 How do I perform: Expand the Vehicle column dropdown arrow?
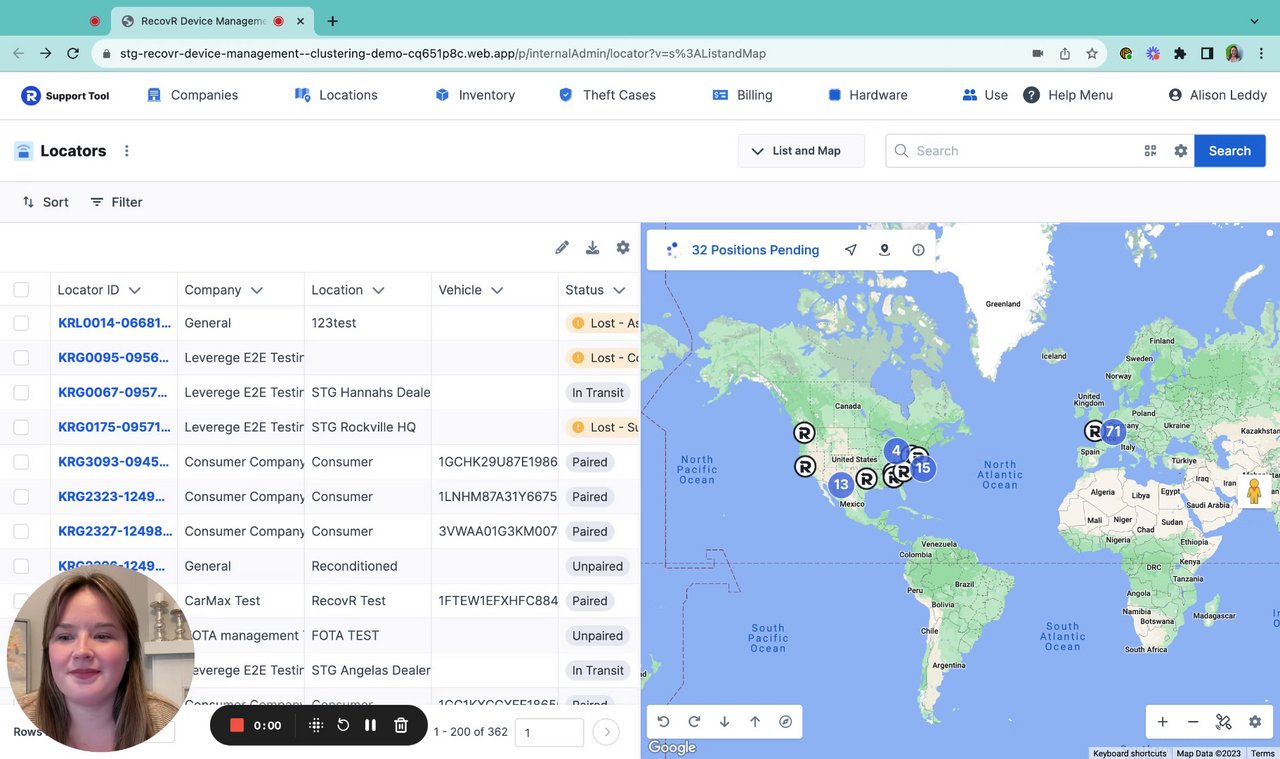(x=497, y=290)
